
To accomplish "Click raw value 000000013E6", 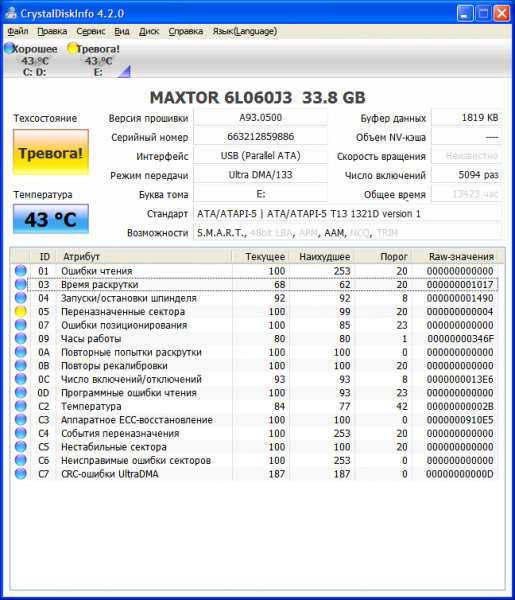I will [460, 379].
